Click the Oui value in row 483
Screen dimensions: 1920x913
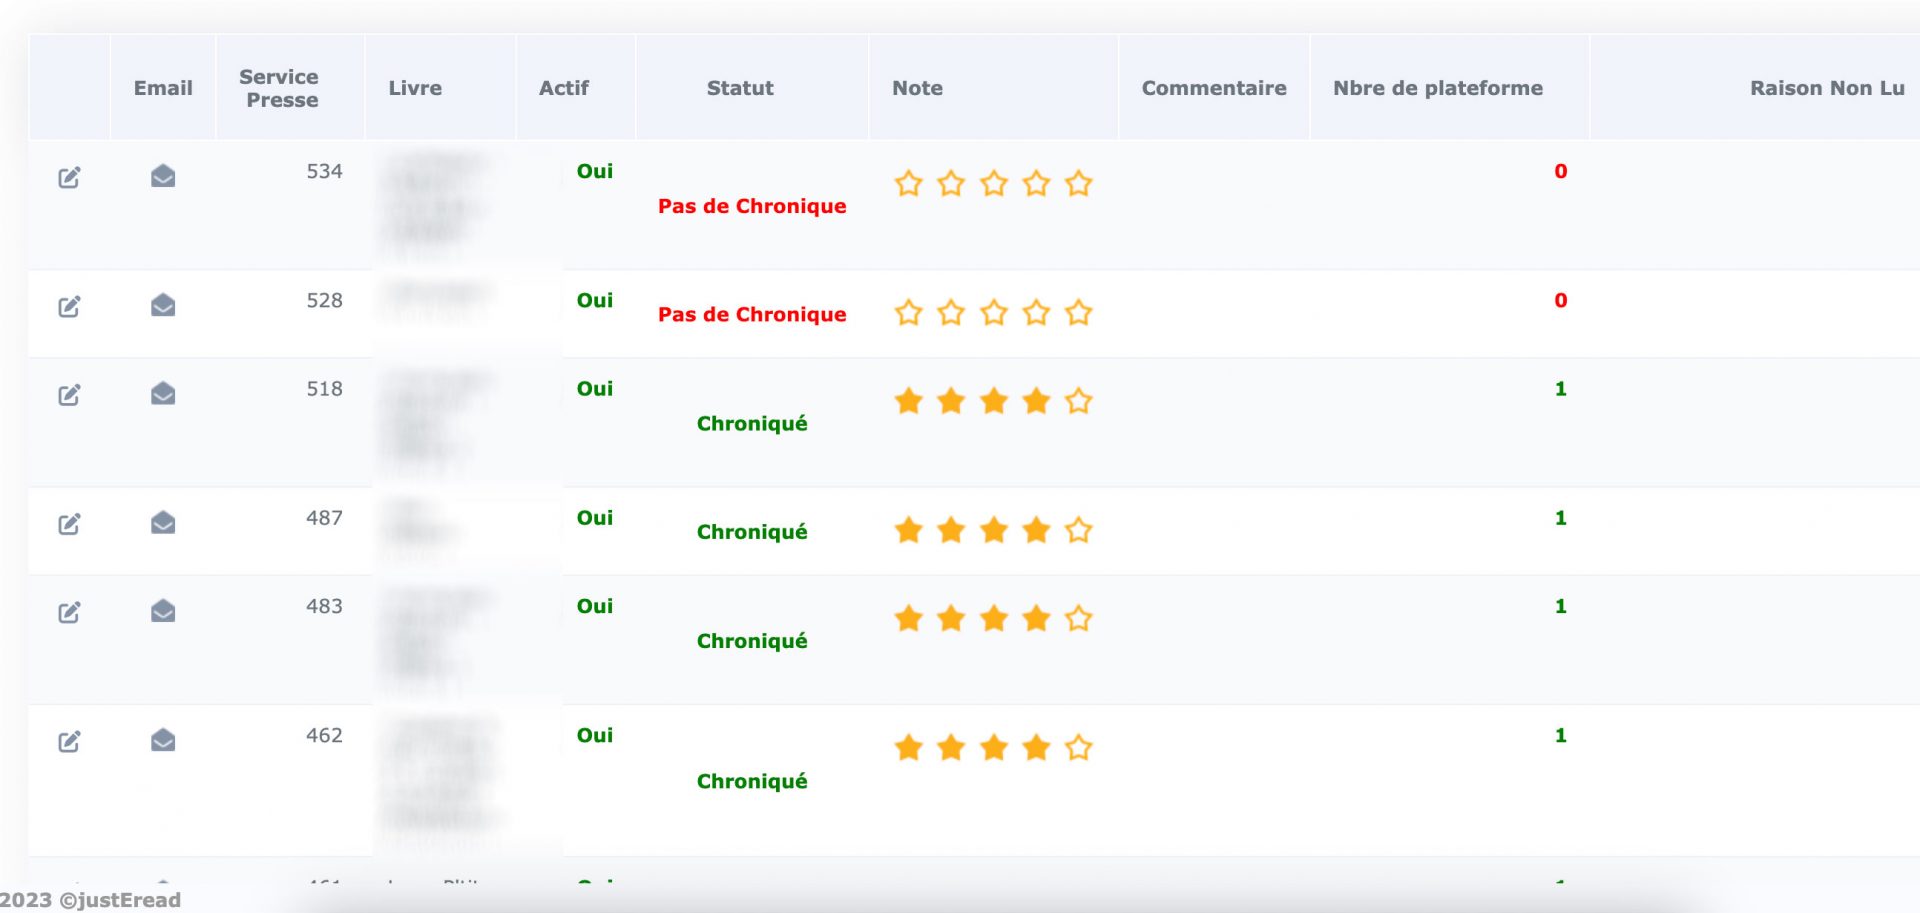click(x=595, y=605)
